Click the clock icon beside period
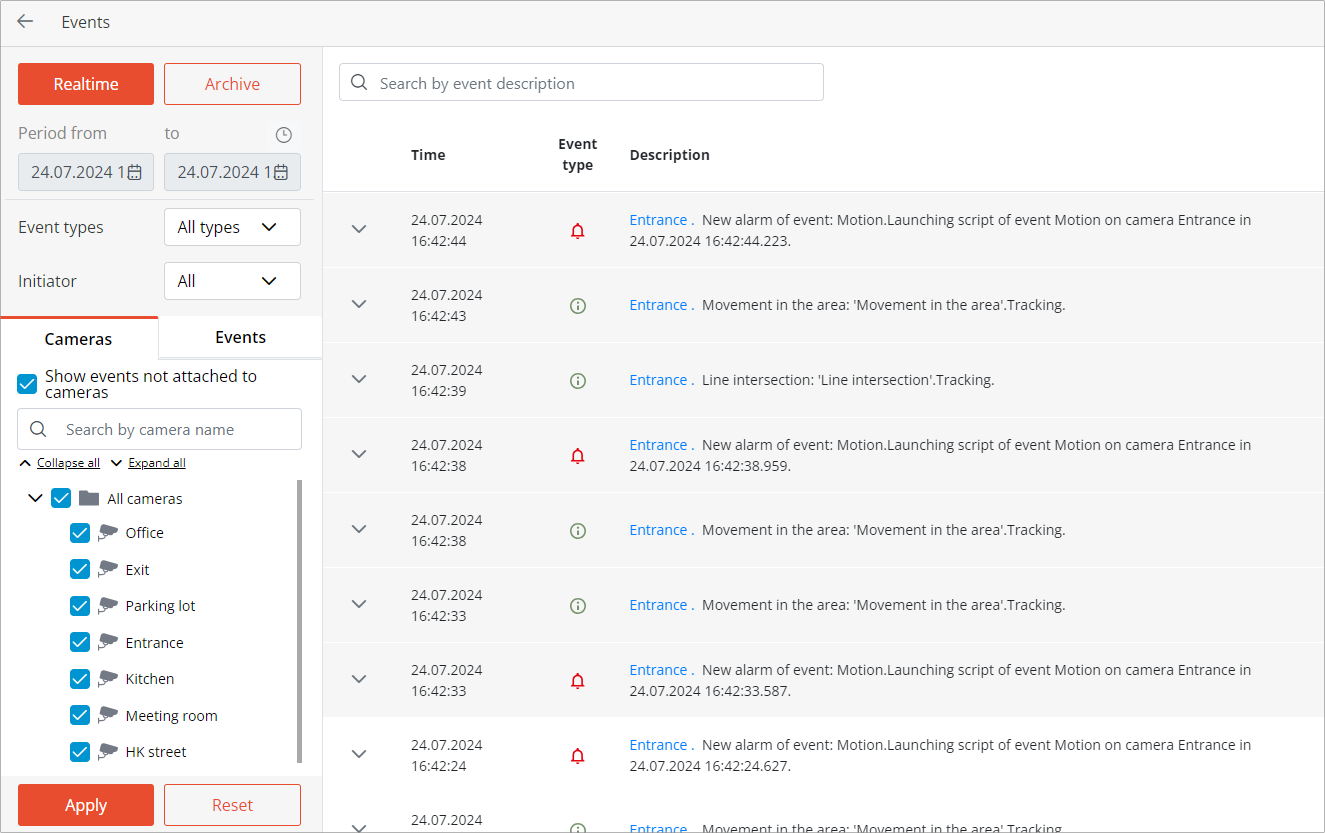 [284, 134]
